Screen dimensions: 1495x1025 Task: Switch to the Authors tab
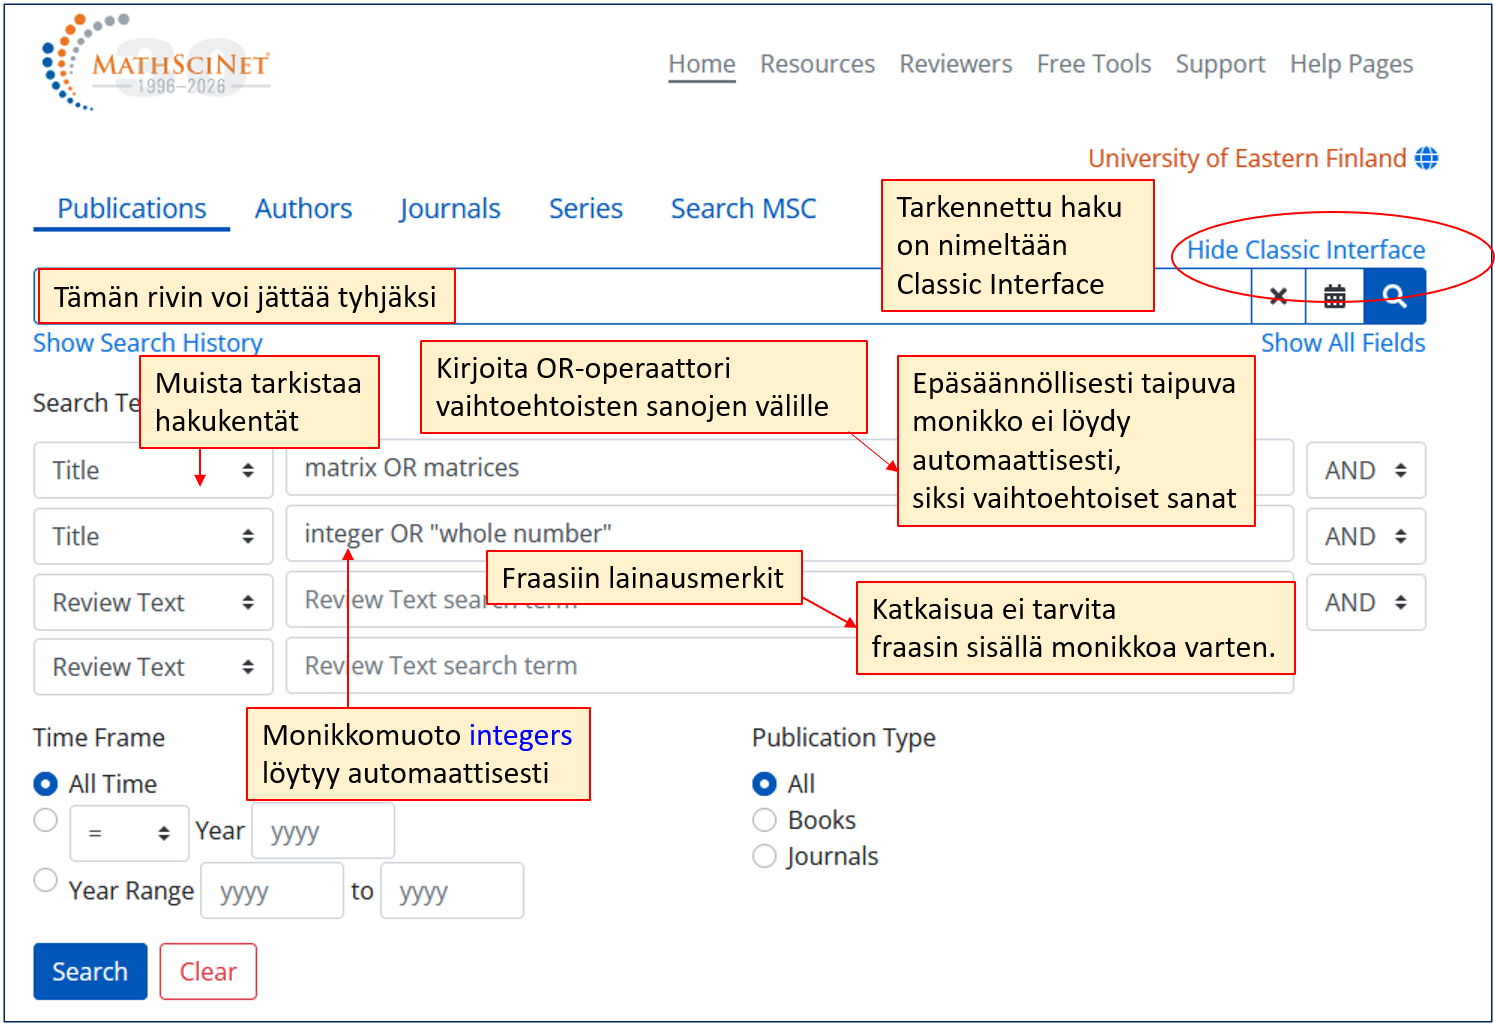304,208
